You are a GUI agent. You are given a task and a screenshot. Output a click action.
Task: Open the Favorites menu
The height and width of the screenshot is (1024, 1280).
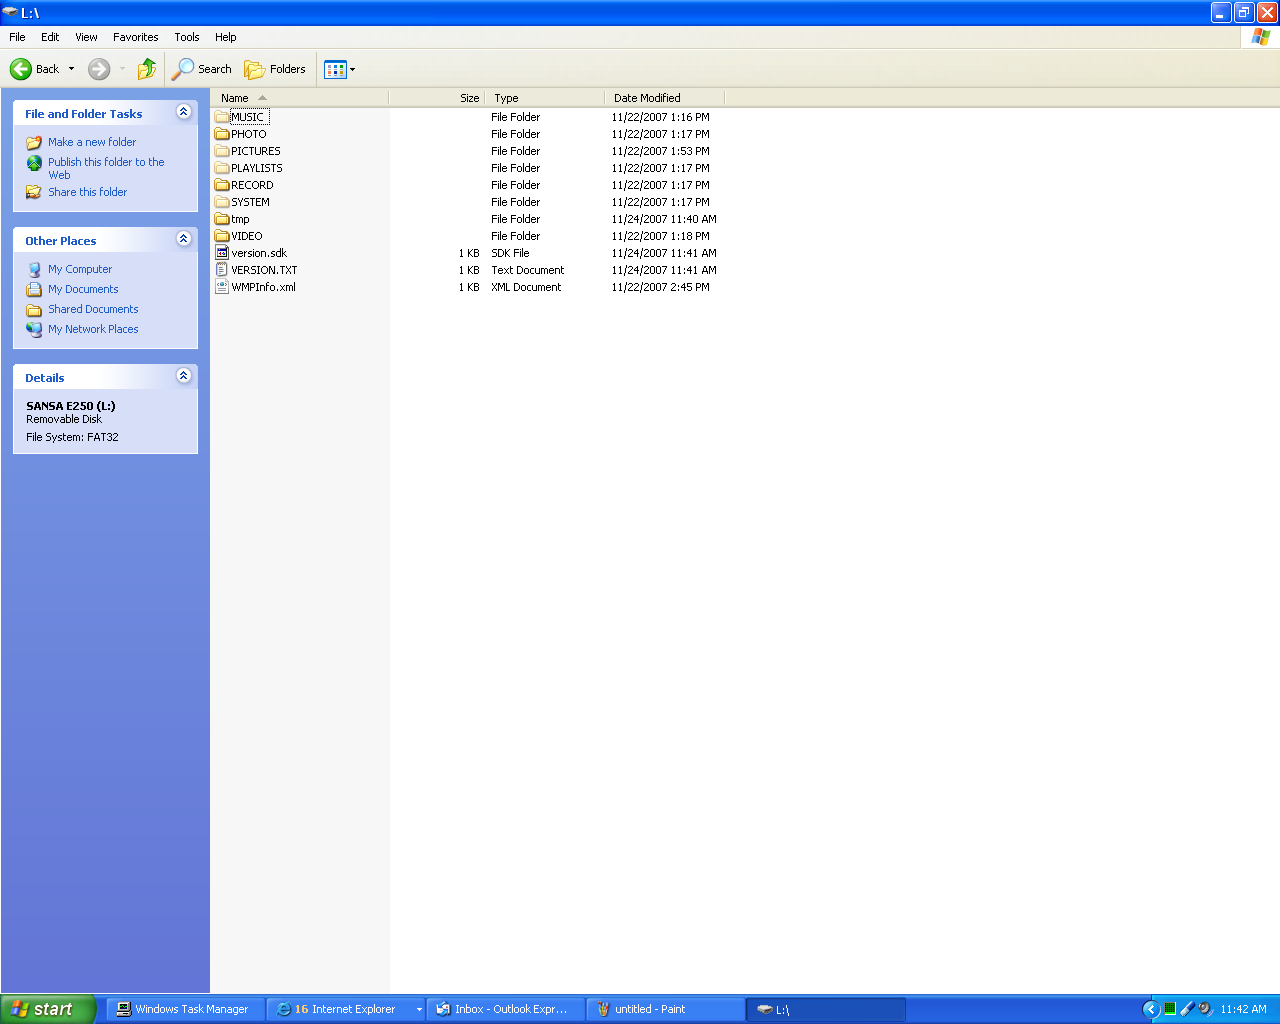tap(135, 37)
